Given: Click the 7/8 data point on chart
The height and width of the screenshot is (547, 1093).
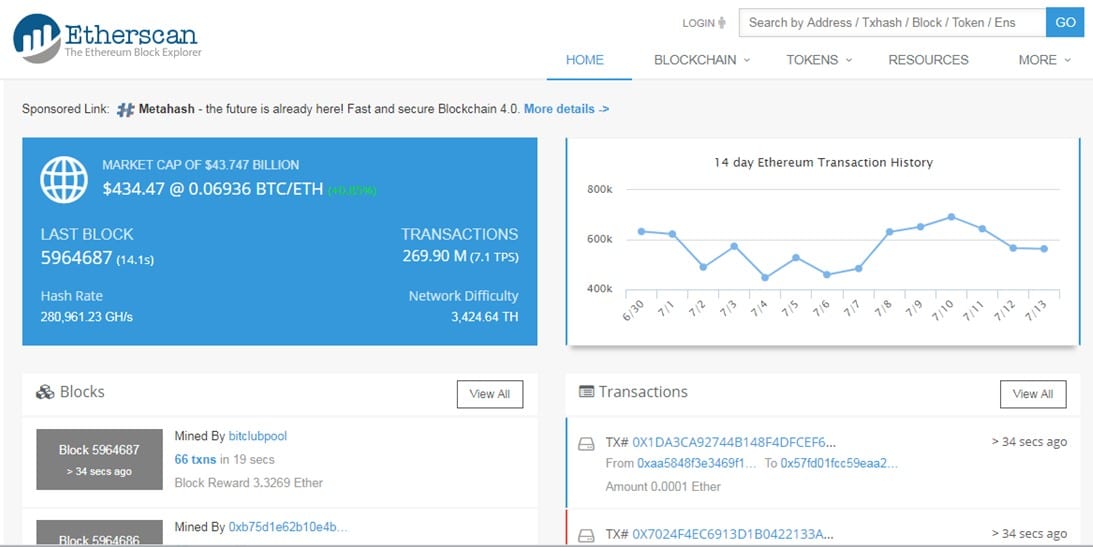Looking at the screenshot, I should pos(889,232).
